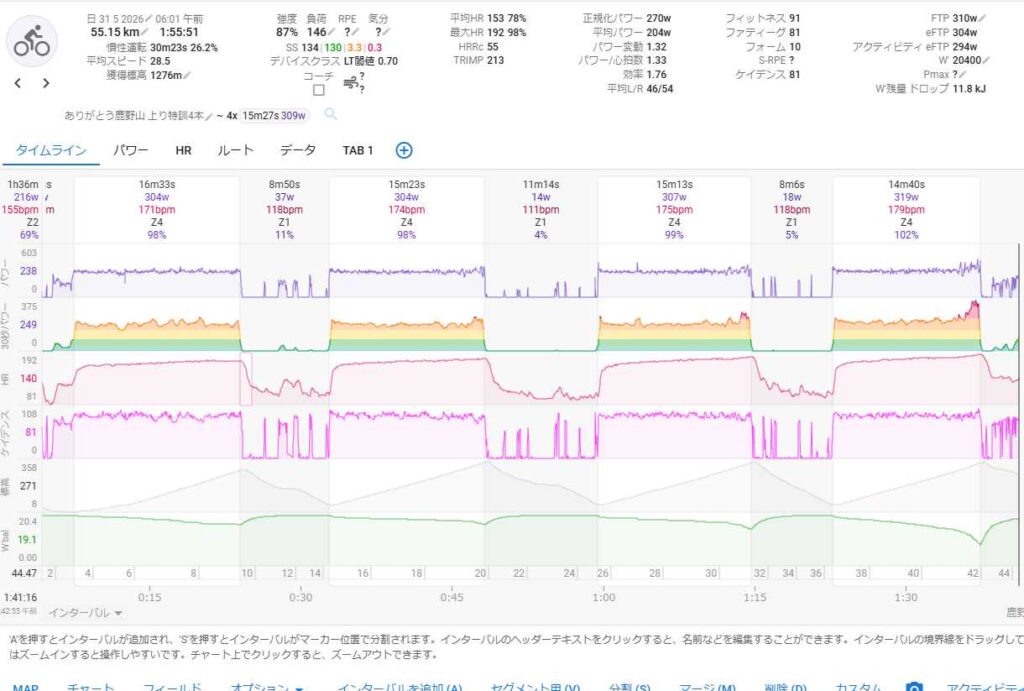Edit the RPE value pencil icon
This screenshot has height=691, width=1024.
pos(356,32)
